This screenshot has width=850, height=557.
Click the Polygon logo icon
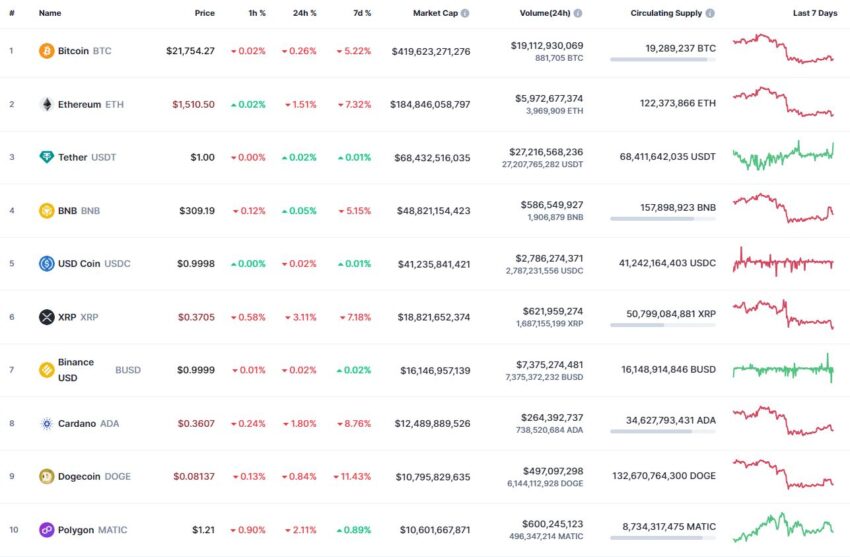coord(46,530)
